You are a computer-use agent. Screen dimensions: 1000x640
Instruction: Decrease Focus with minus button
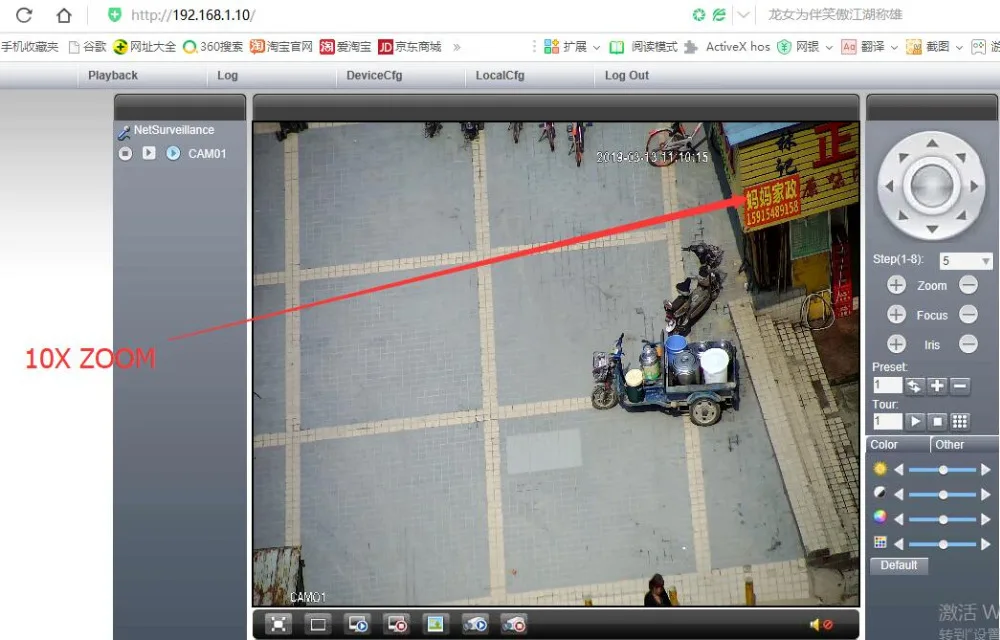968,314
